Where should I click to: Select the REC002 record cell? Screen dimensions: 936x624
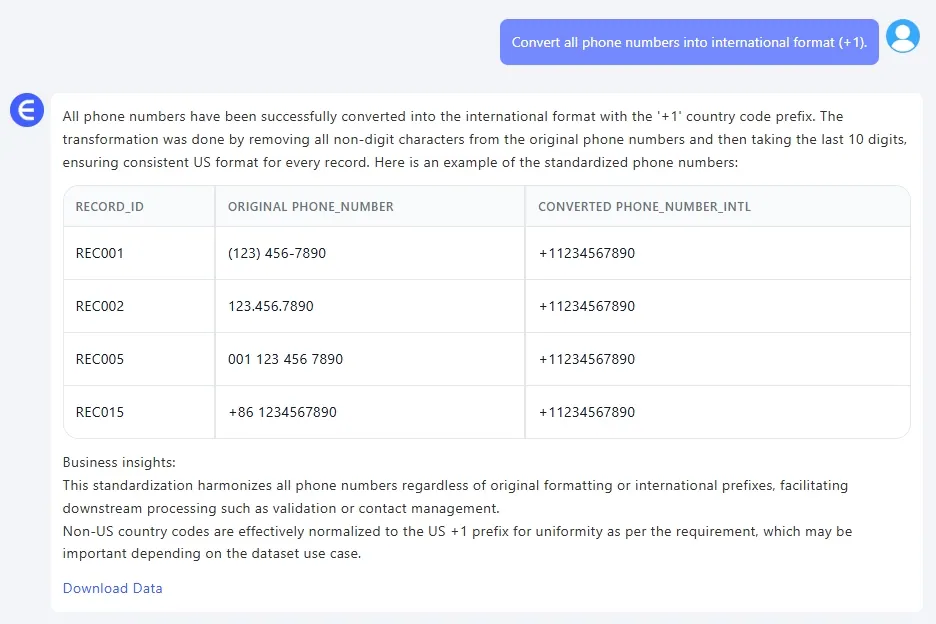tap(100, 306)
